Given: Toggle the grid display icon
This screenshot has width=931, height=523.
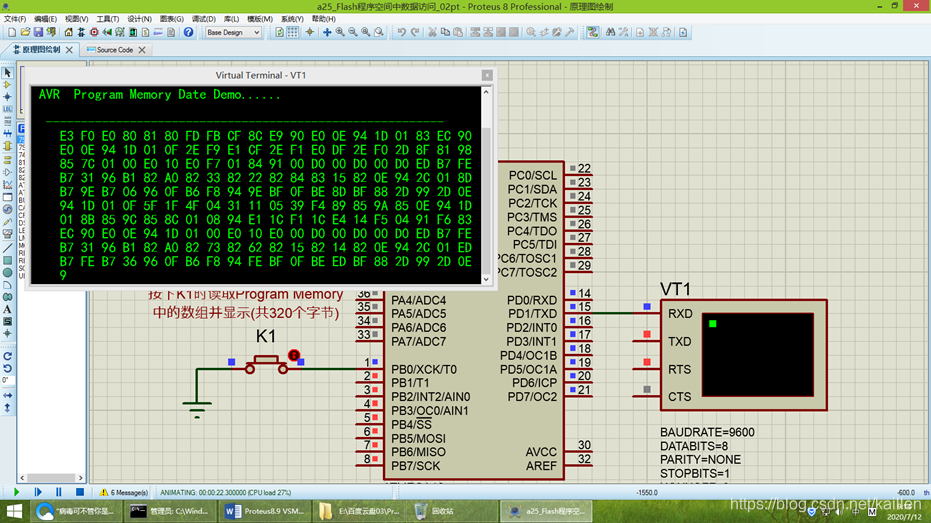Looking at the screenshot, I should 292,32.
